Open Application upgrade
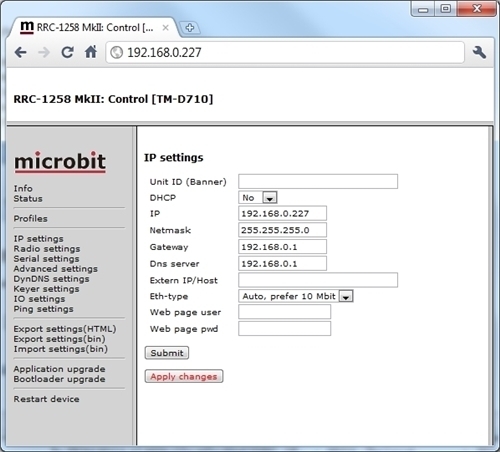The image size is (500, 452). (x=60, y=369)
